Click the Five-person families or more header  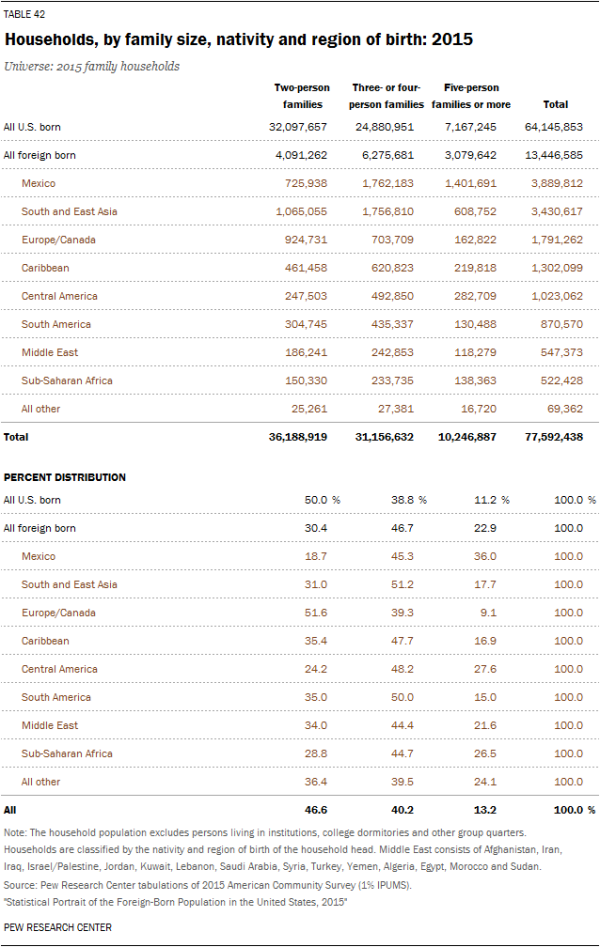471,96
